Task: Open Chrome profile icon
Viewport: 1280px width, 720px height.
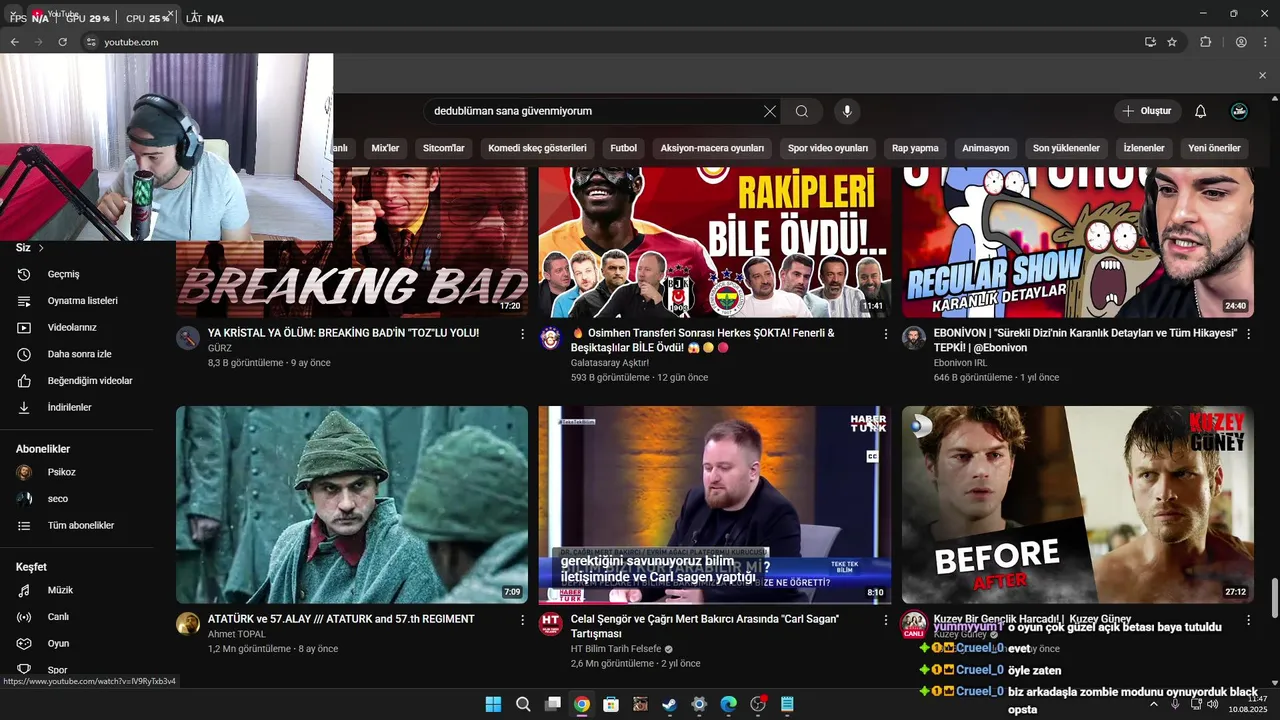Action: [x=1241, y=42]
